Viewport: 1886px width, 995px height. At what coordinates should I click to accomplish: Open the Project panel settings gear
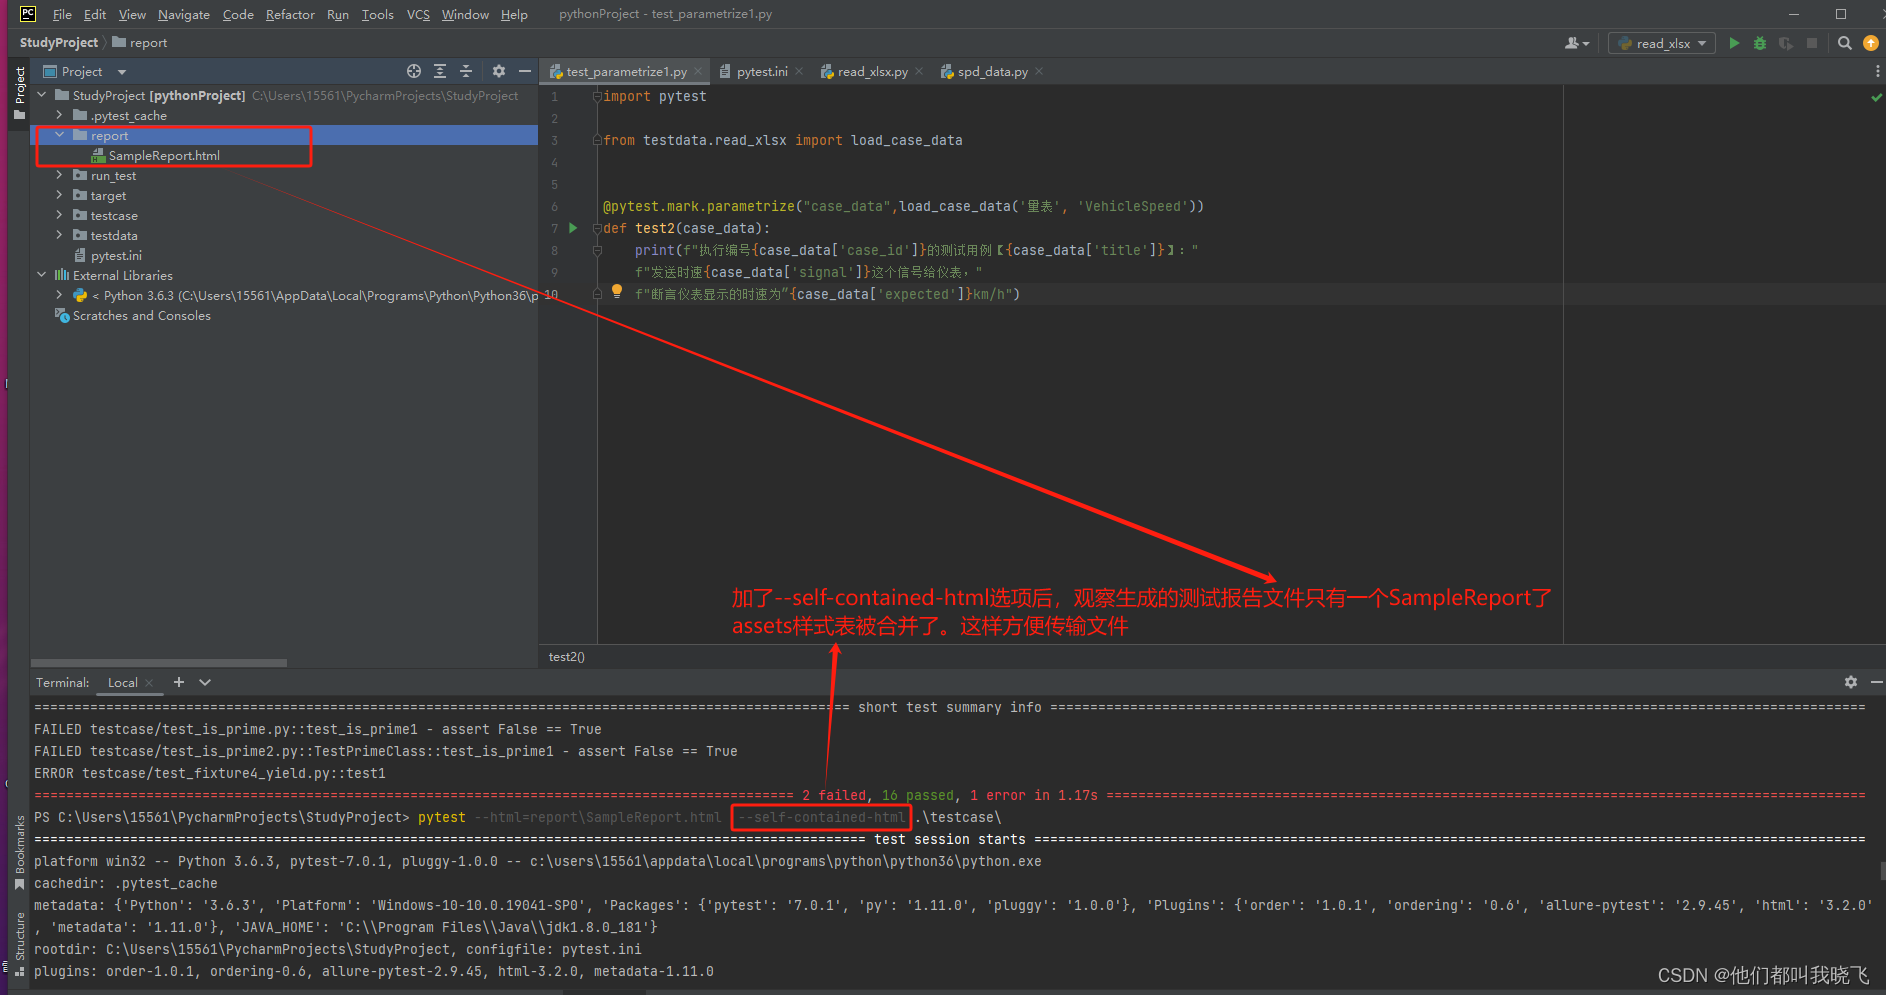tap(498, 71)
